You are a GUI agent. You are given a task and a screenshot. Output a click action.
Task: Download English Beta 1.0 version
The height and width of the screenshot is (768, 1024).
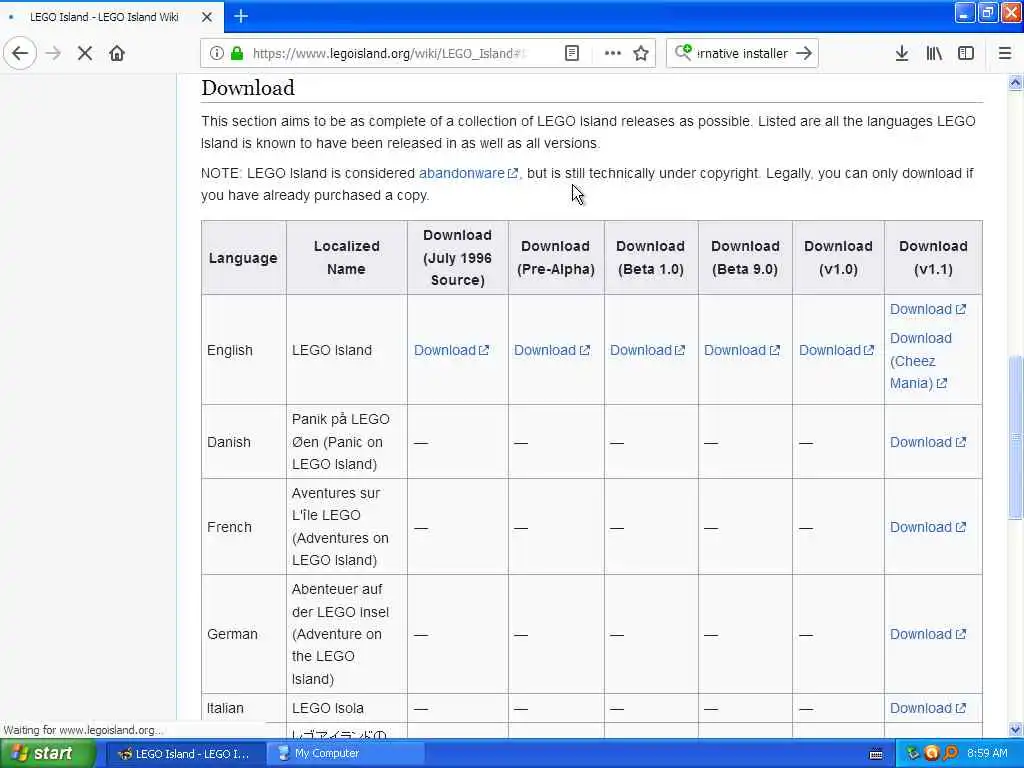coord(647,350)
